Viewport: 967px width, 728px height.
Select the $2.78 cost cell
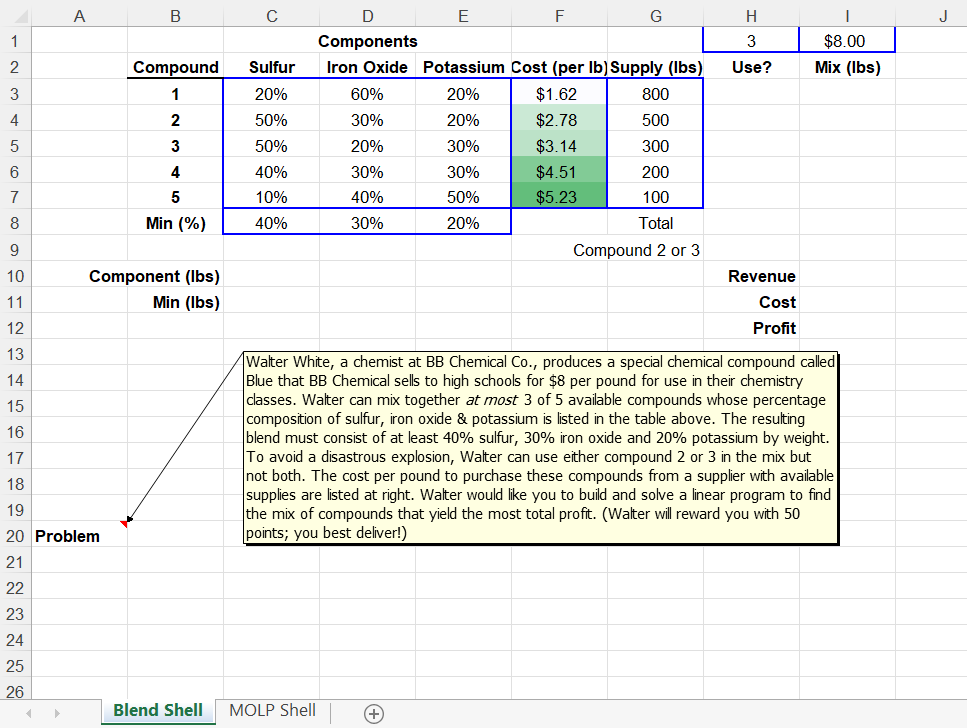point(559,120)
